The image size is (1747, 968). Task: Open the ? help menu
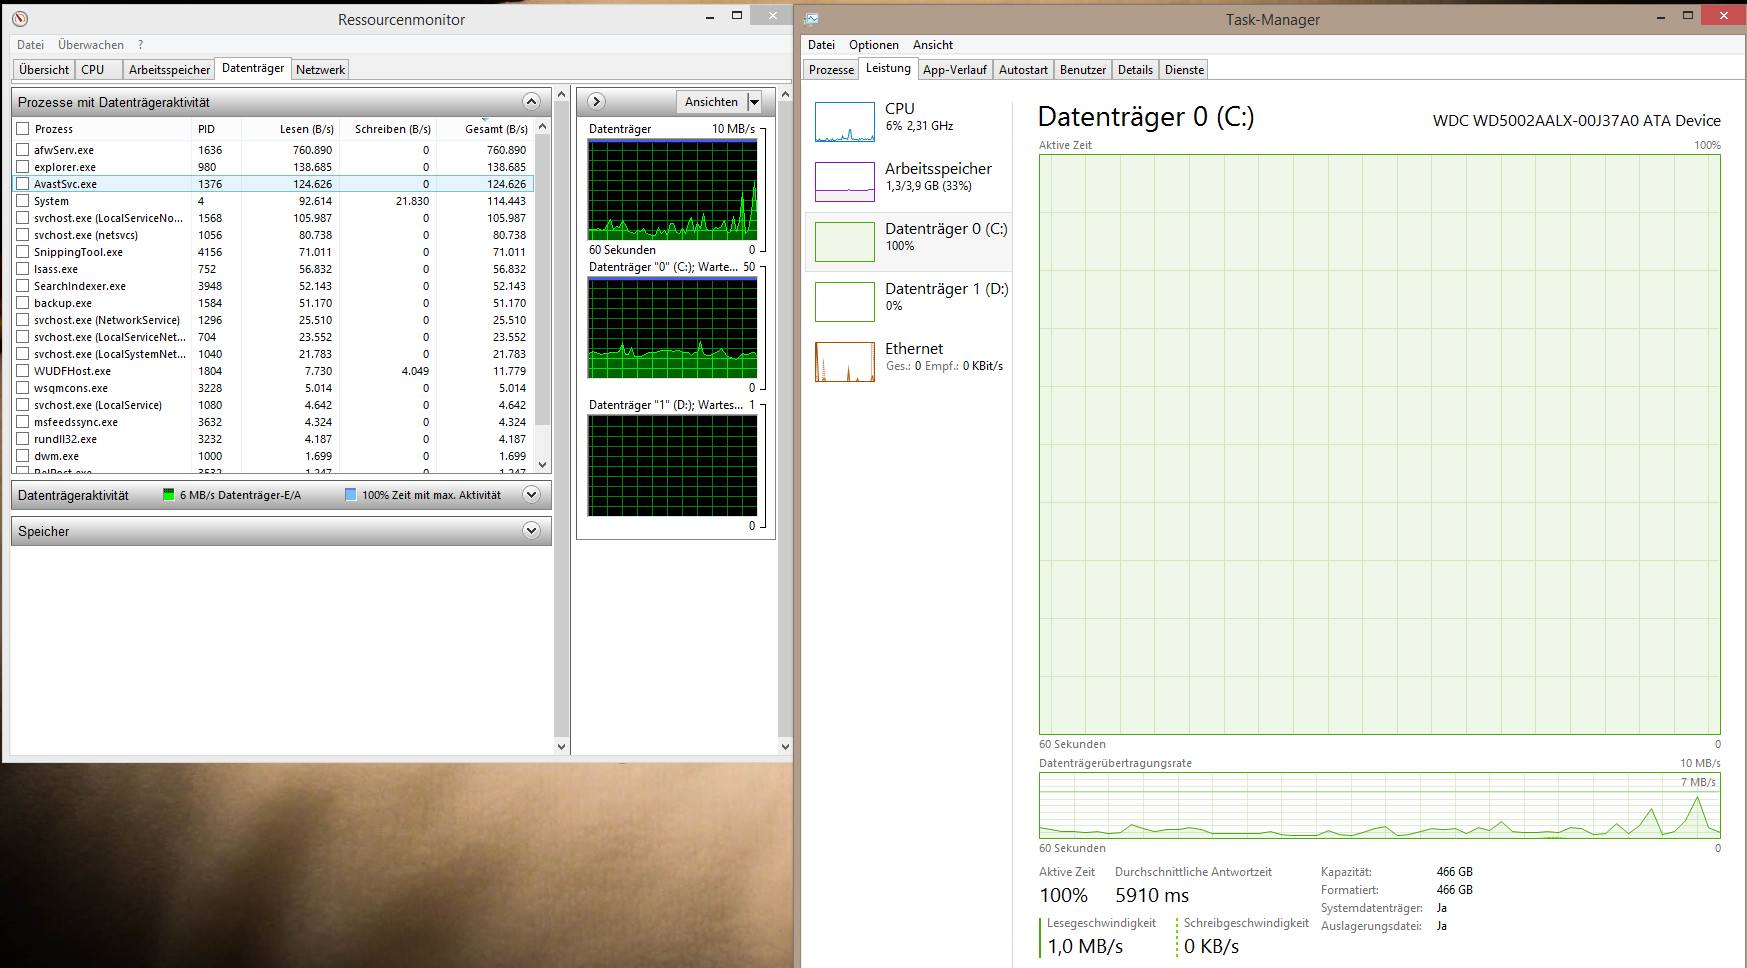click(141, 45)
